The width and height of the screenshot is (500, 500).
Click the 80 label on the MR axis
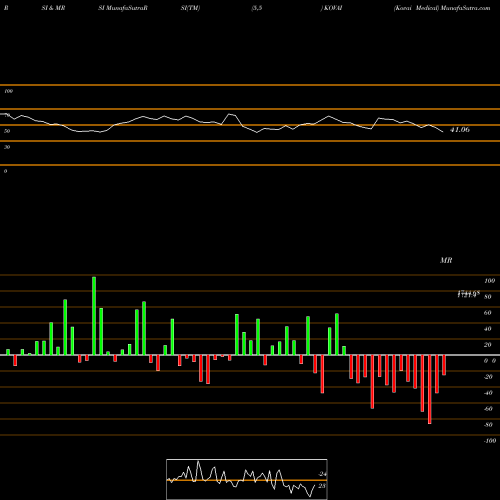tap(488, 297)
